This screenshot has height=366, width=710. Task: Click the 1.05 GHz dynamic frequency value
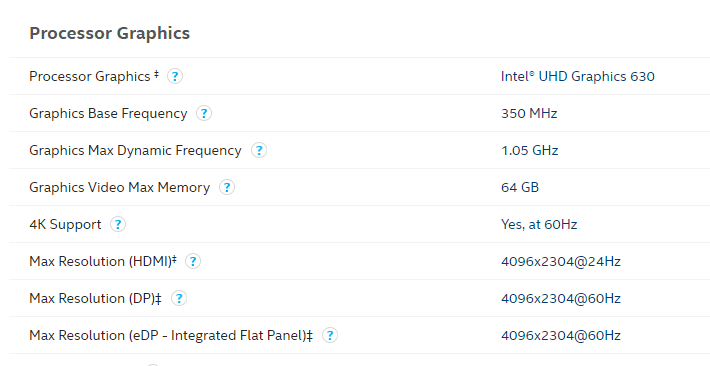click(x=529, y=150)
